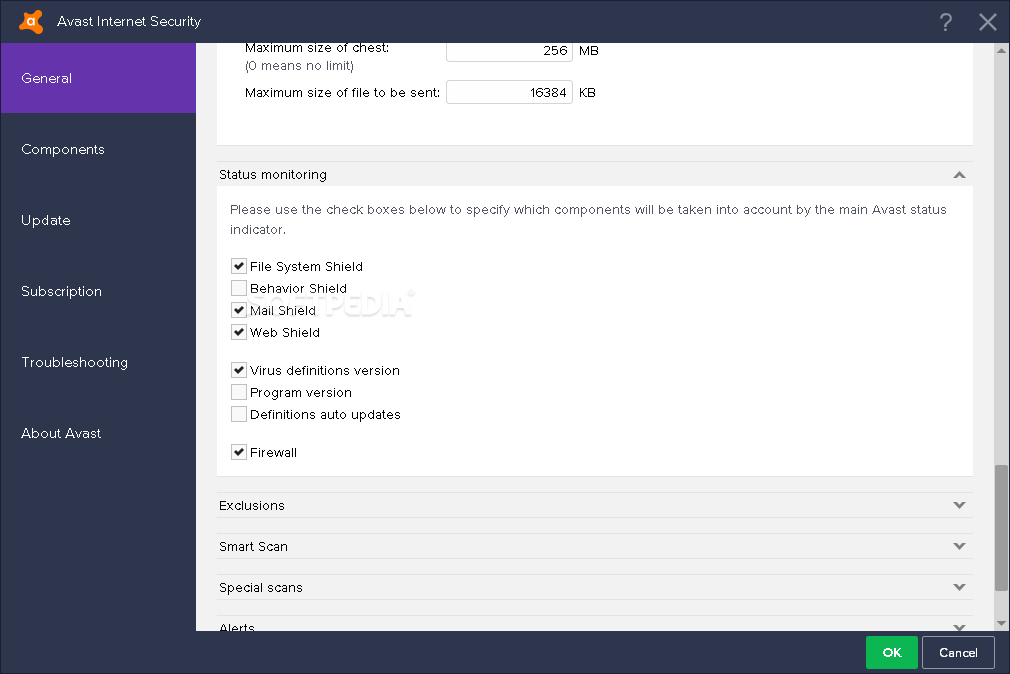Enable the Behavior Shield checkbox

coord(239,289)
